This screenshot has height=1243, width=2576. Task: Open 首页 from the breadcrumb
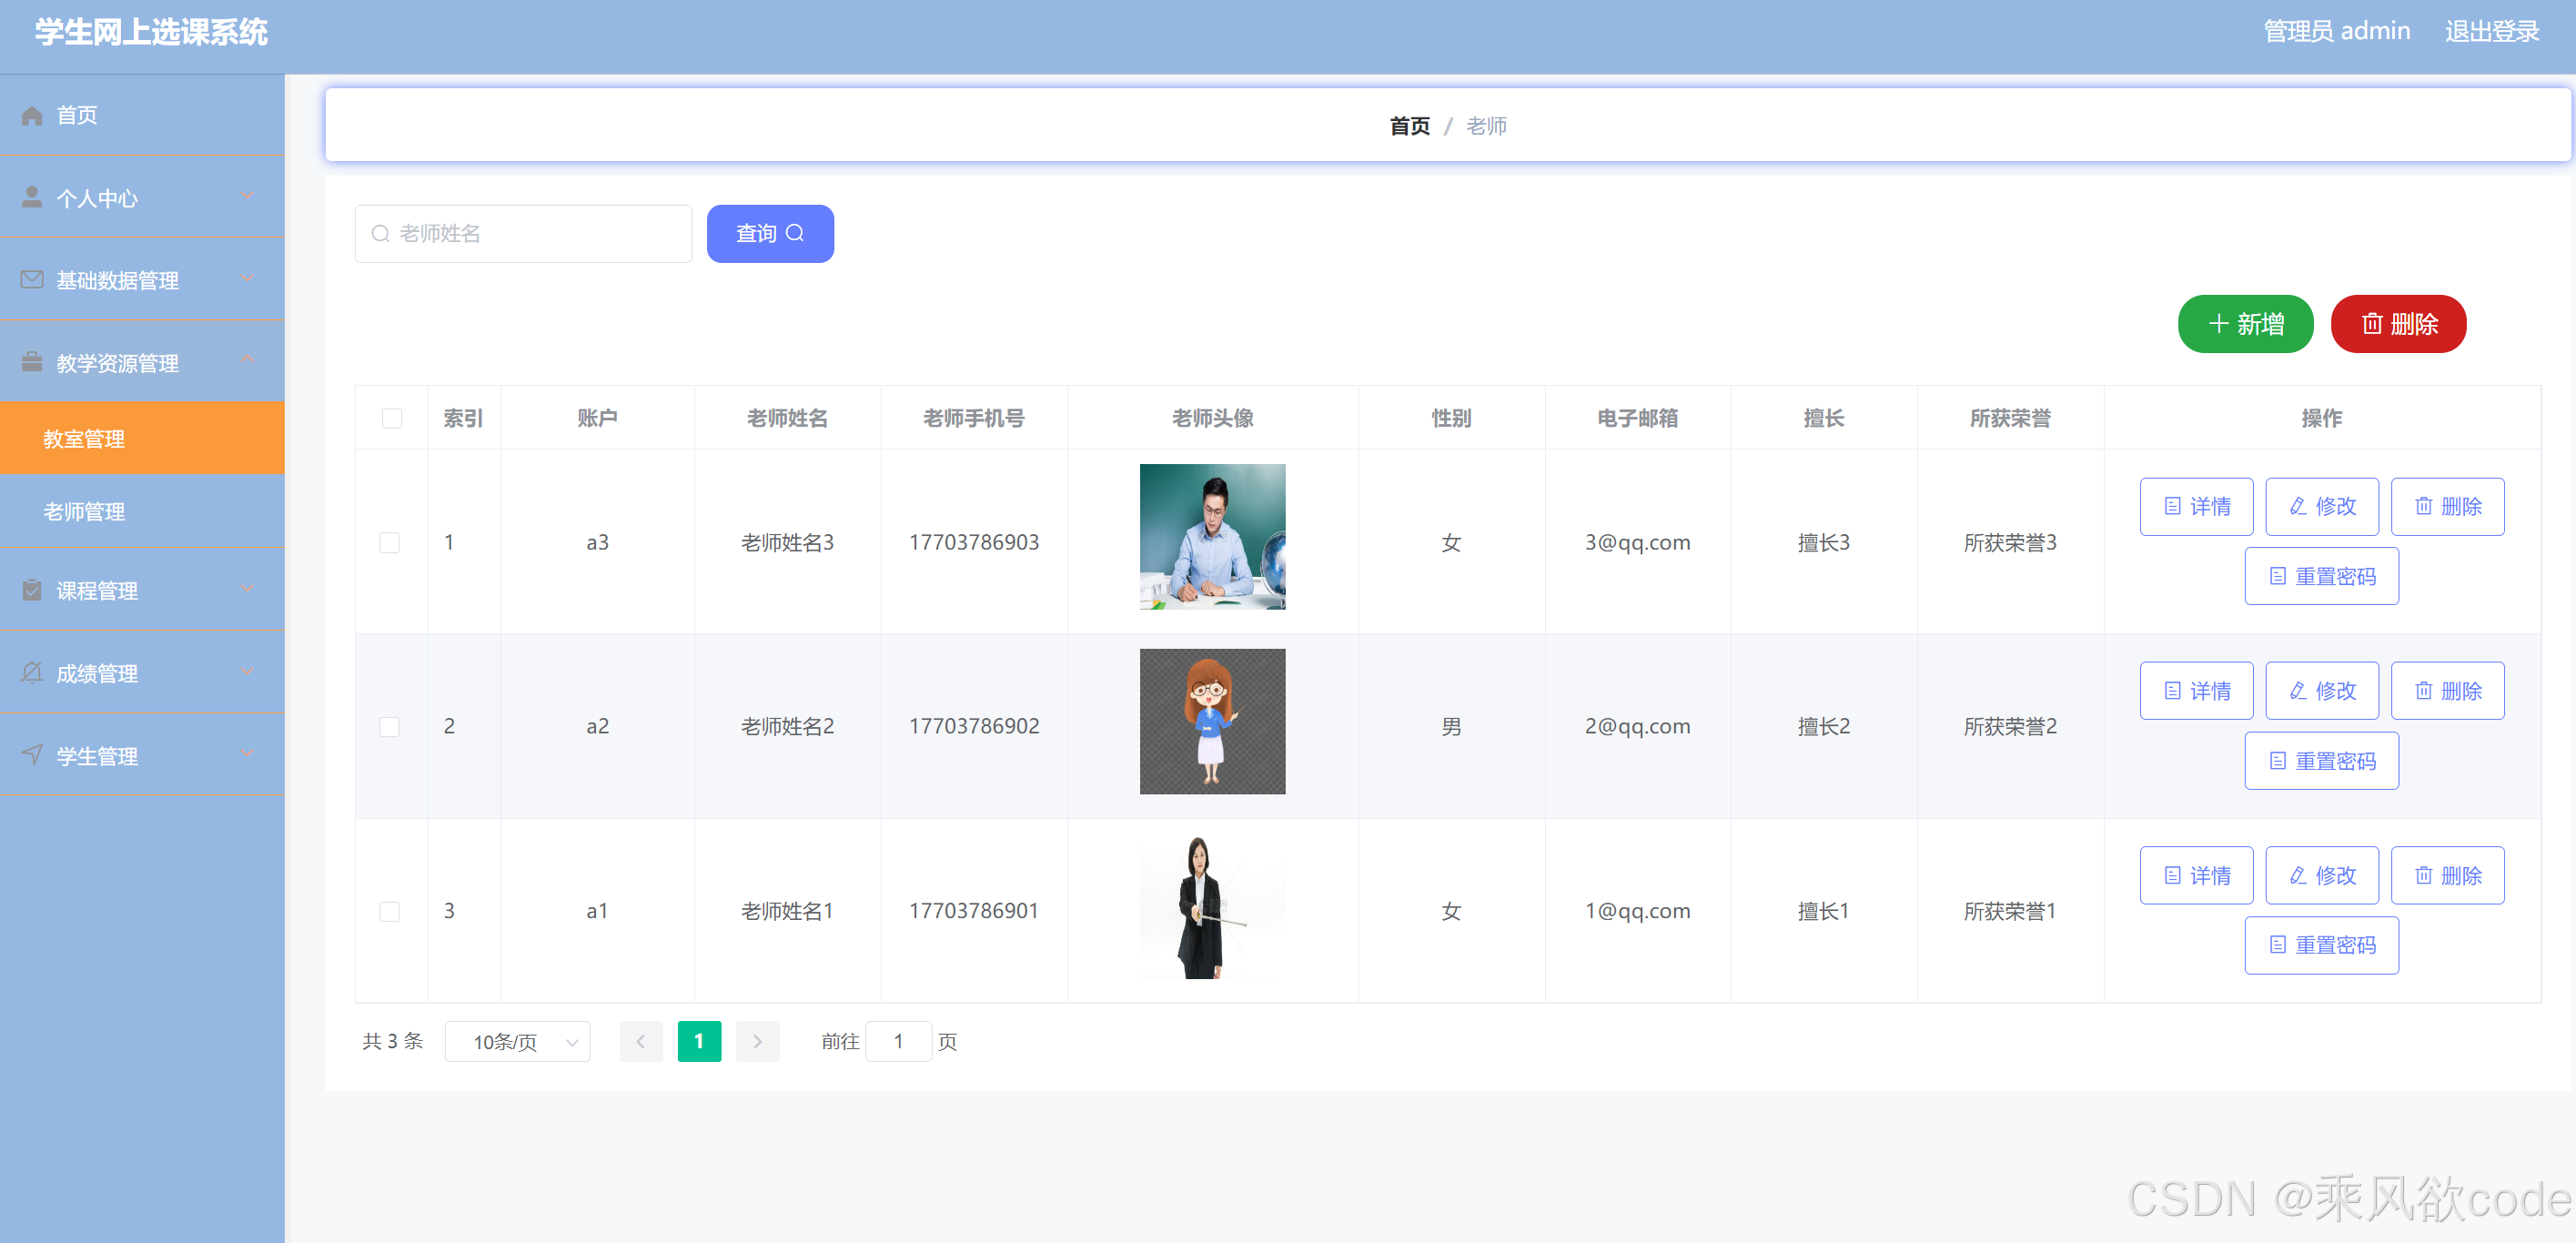pyautogui.click(x=1410, y=125)
